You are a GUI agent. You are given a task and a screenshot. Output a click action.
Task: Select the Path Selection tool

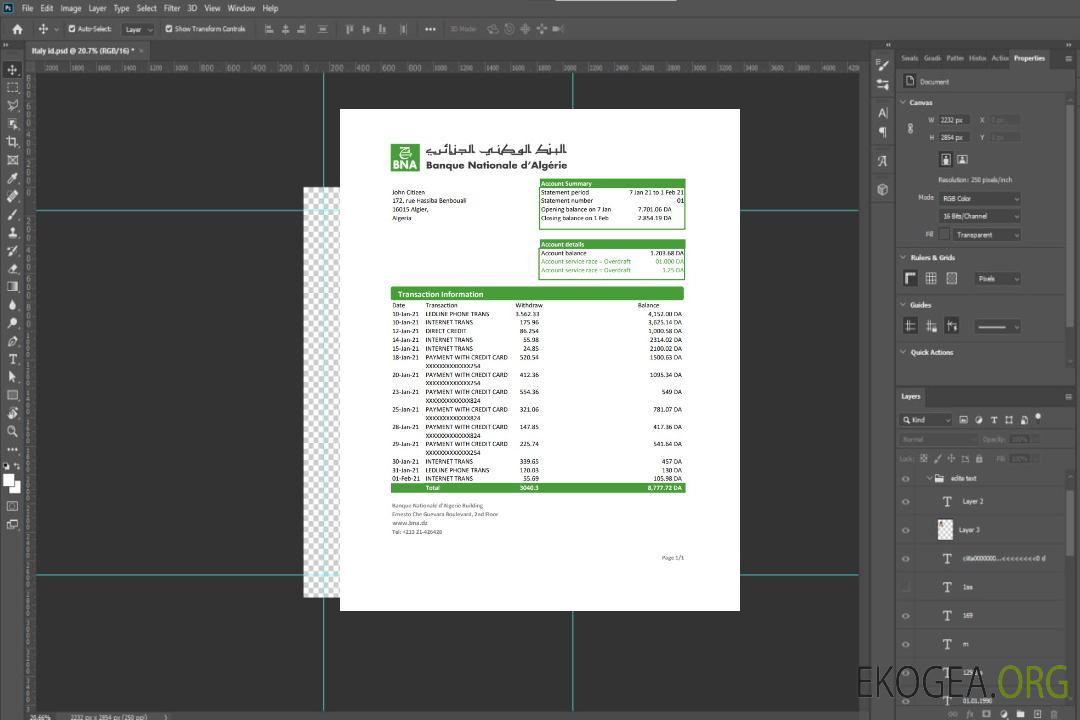[x=12, y=377]
